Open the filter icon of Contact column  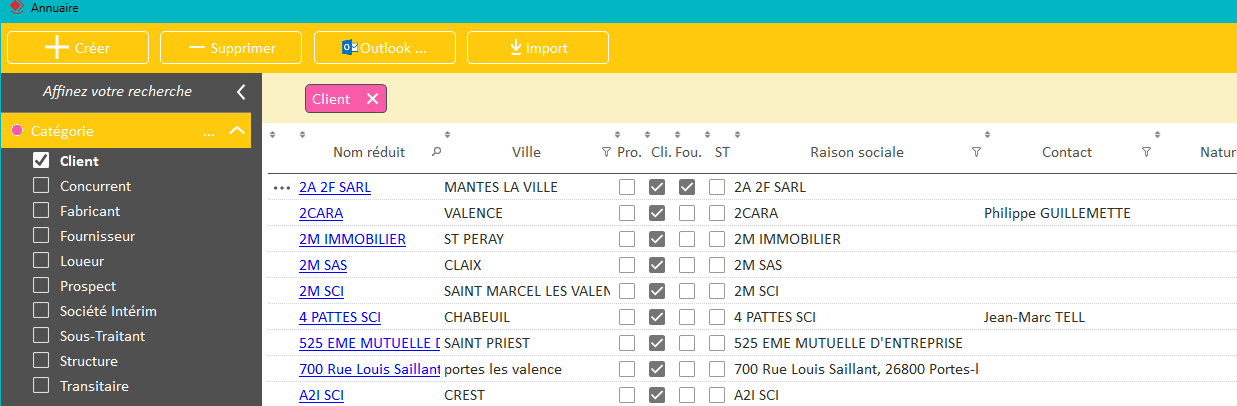point(1146,152)
